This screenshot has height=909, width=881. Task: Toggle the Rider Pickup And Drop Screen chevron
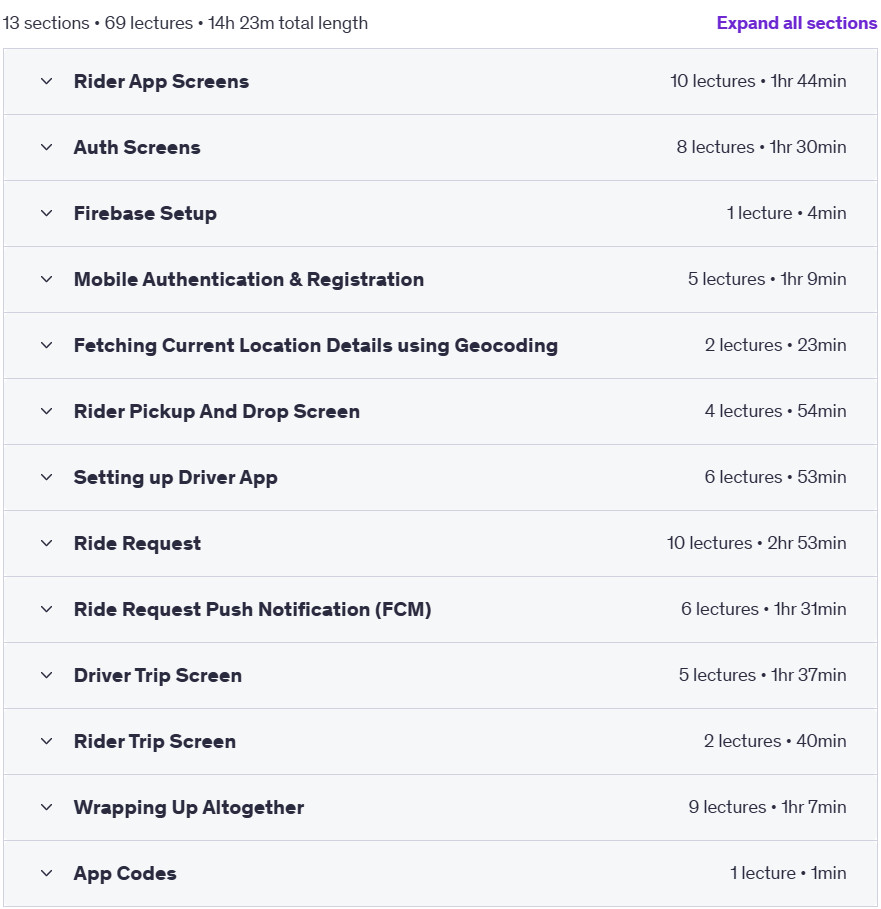tap(47, 412)
